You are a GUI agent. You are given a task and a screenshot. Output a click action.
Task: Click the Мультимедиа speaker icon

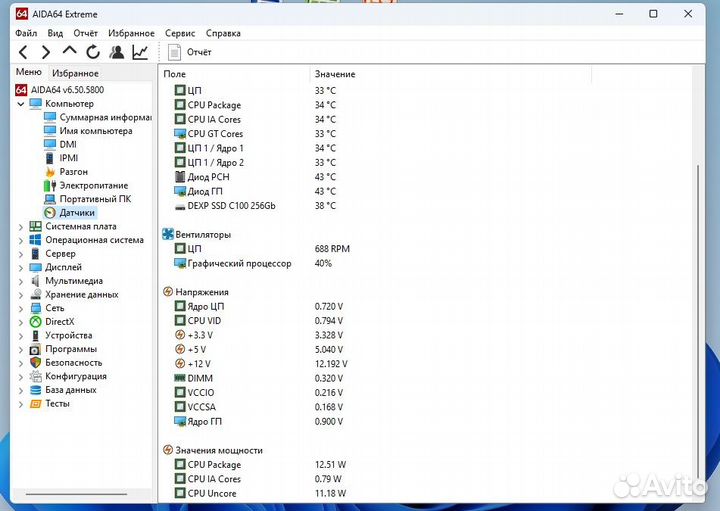click(x=35, y=281)
